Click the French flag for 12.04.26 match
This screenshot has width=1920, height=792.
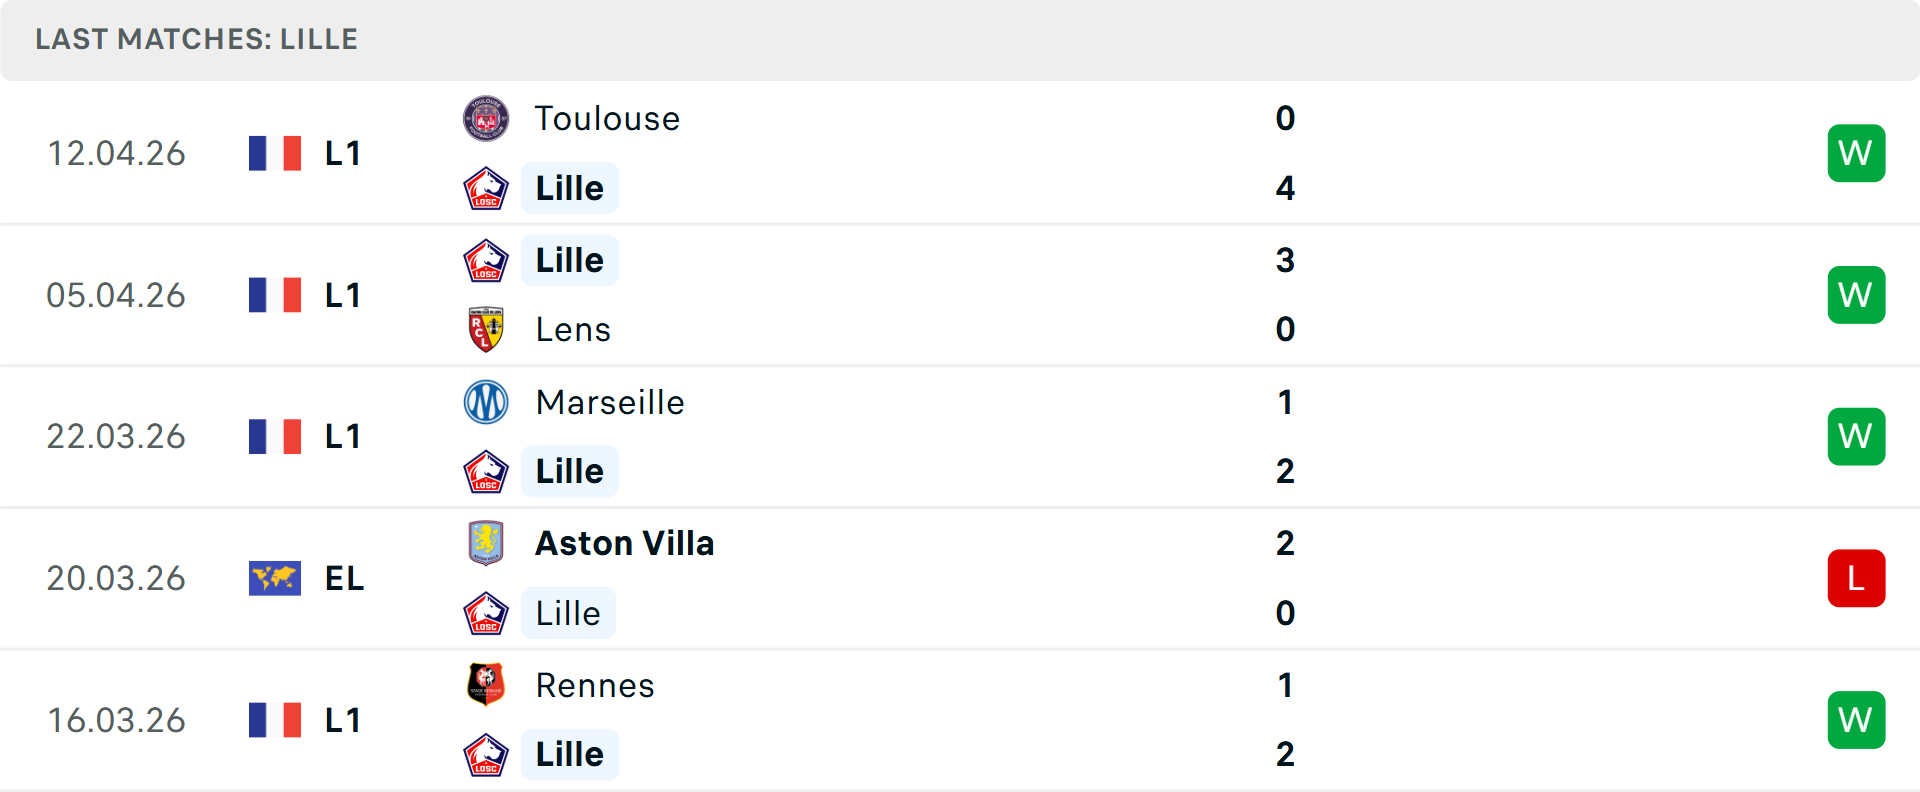click(275, 153)
